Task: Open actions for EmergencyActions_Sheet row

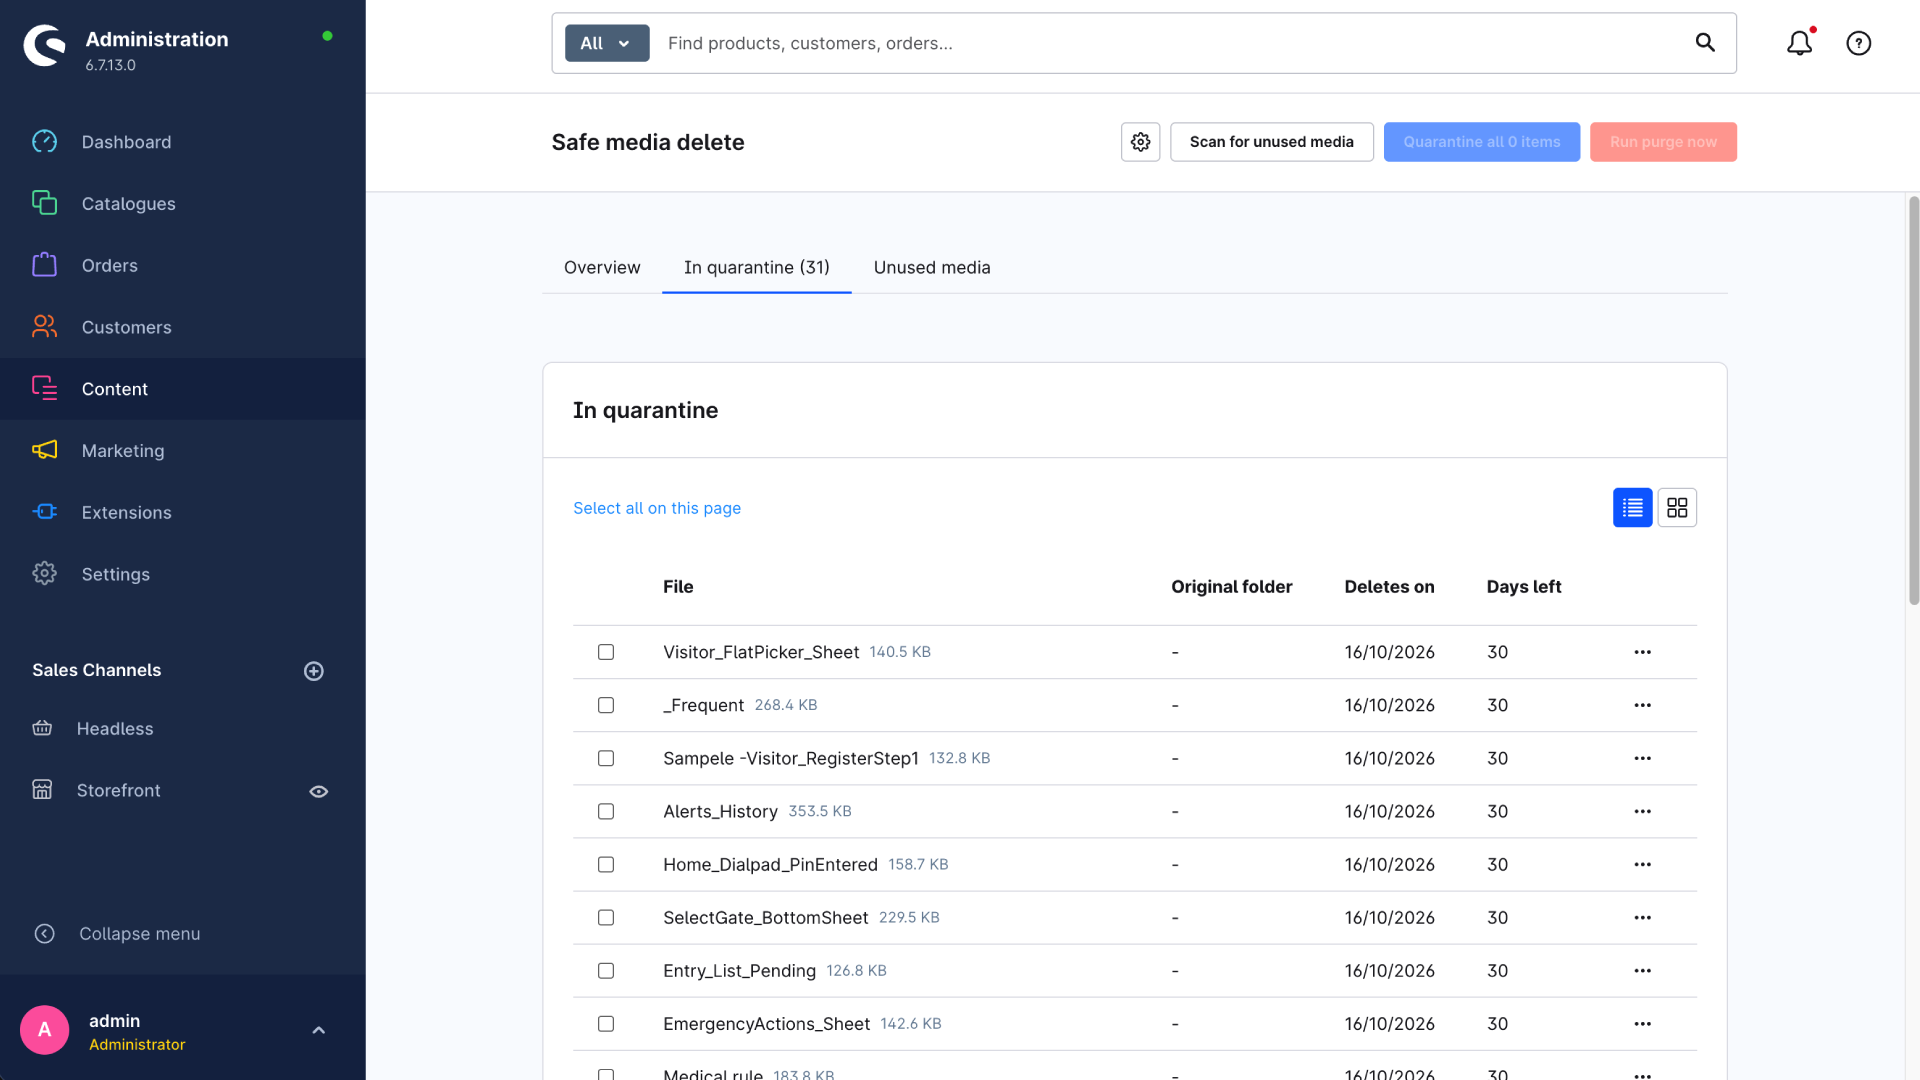Action: (1642, 1024)
